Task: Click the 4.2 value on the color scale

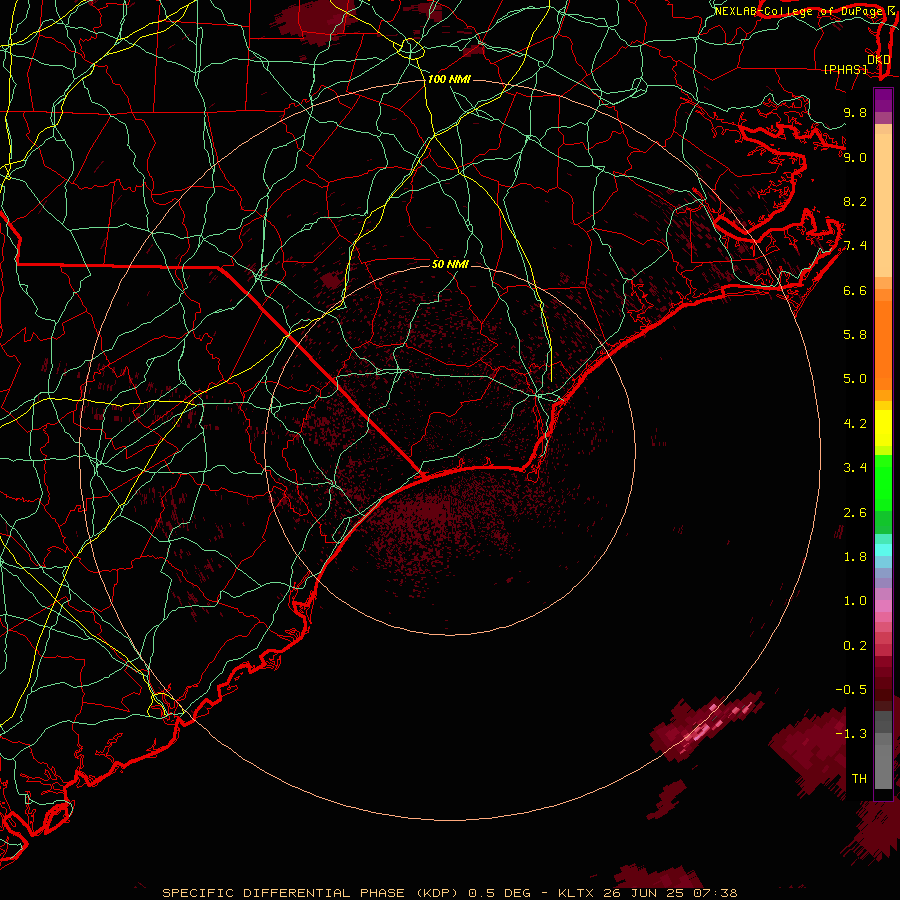Action: (855, 424)
